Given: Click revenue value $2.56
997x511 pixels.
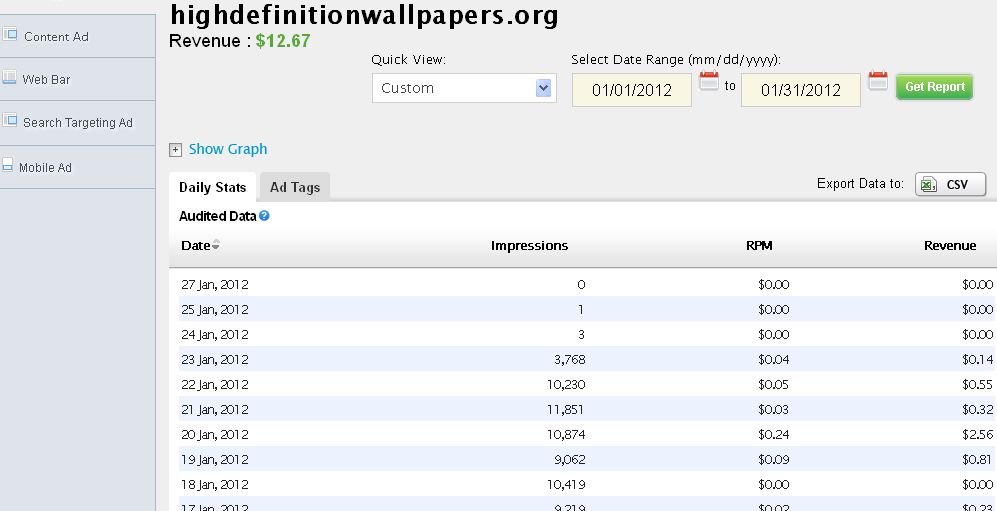Looking at the screenshot, I should pos(978,435).
